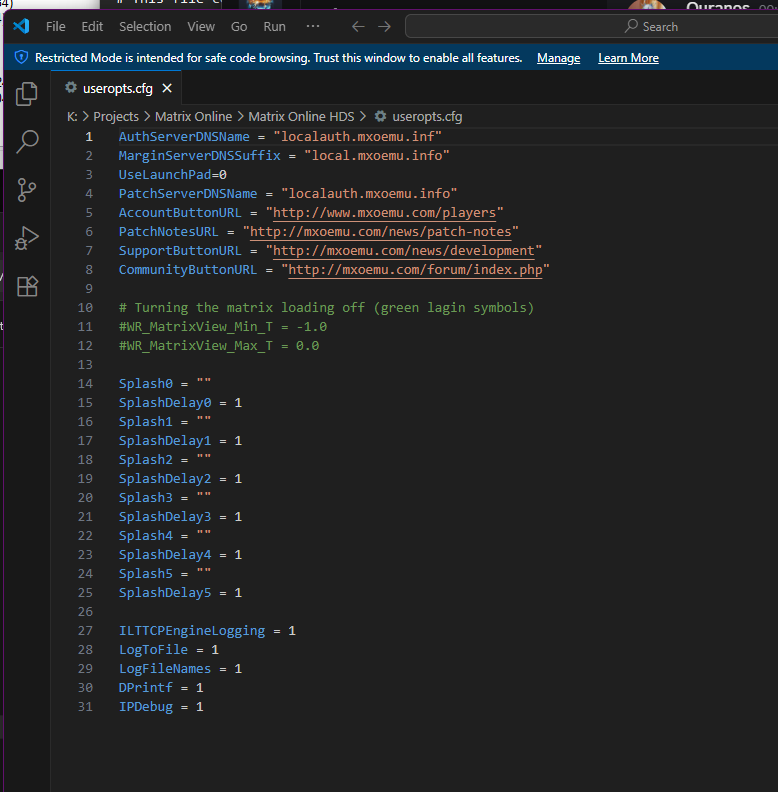The height and width of the screenshot is (792, 778).
Task: Open the Selection menu
Action: (x=145, y=27)
